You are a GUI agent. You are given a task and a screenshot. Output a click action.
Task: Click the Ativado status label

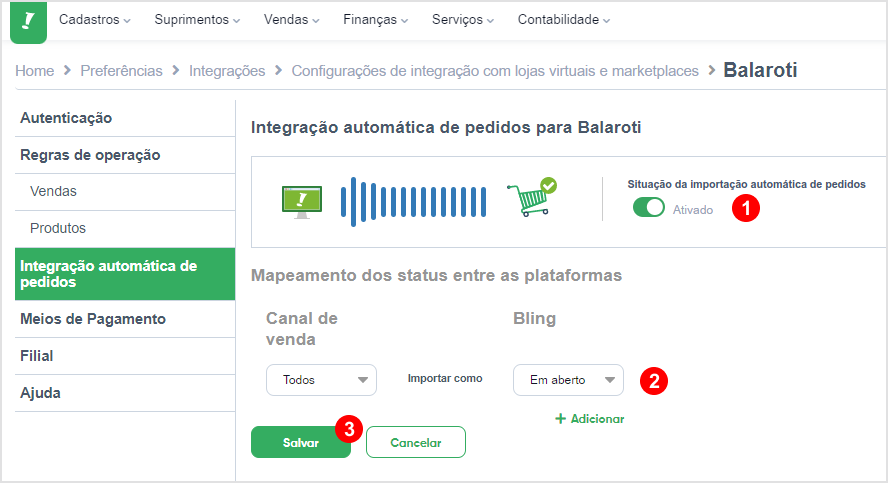pos(693,210)
